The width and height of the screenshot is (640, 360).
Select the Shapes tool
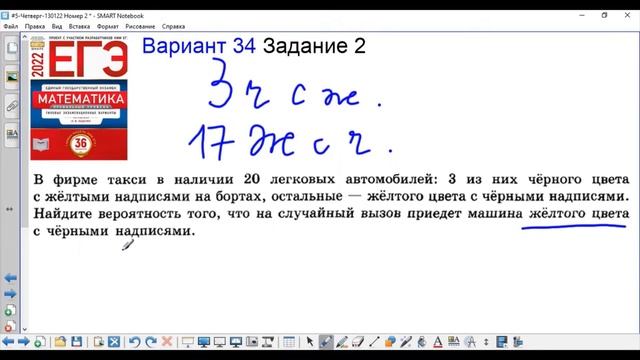click(x=390, y=342)
